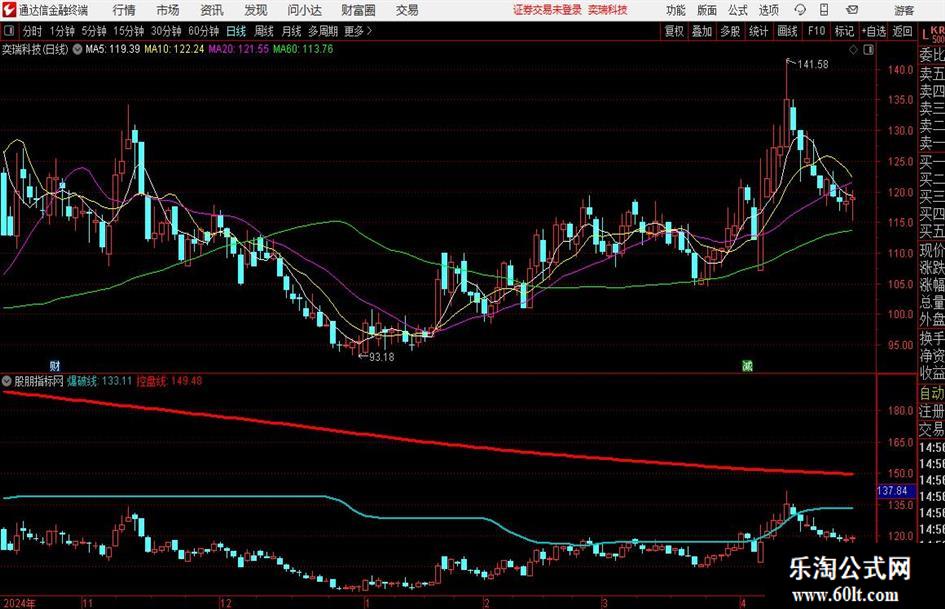Open the 财富圈 menu
The image size is (945, 609).
(x=358, y=10)
